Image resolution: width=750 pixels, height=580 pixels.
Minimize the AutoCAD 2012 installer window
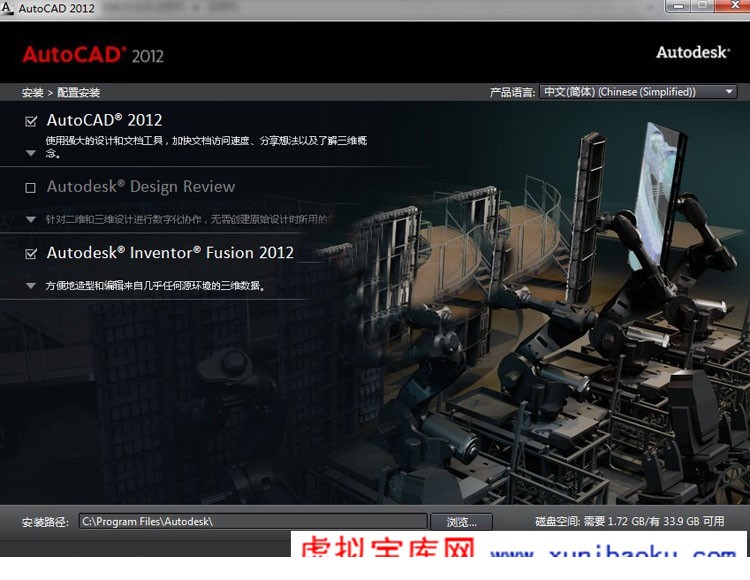pos(677,6)
